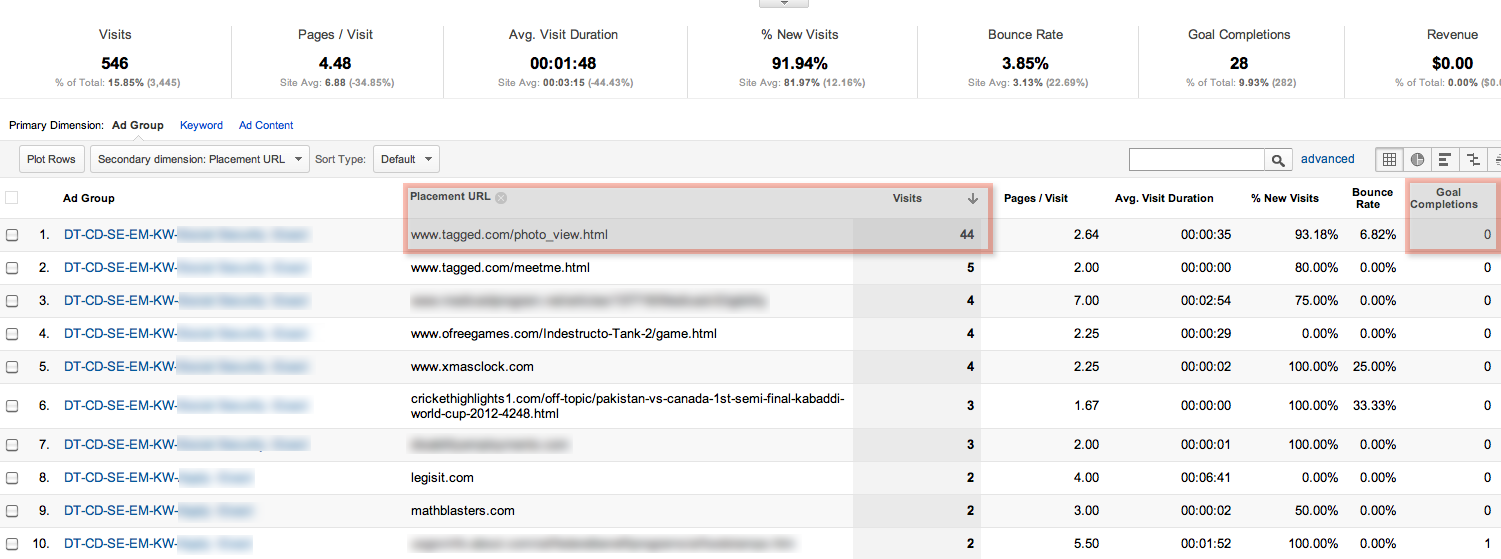Sort by the Ad Group column header

(x=89, y=199)
